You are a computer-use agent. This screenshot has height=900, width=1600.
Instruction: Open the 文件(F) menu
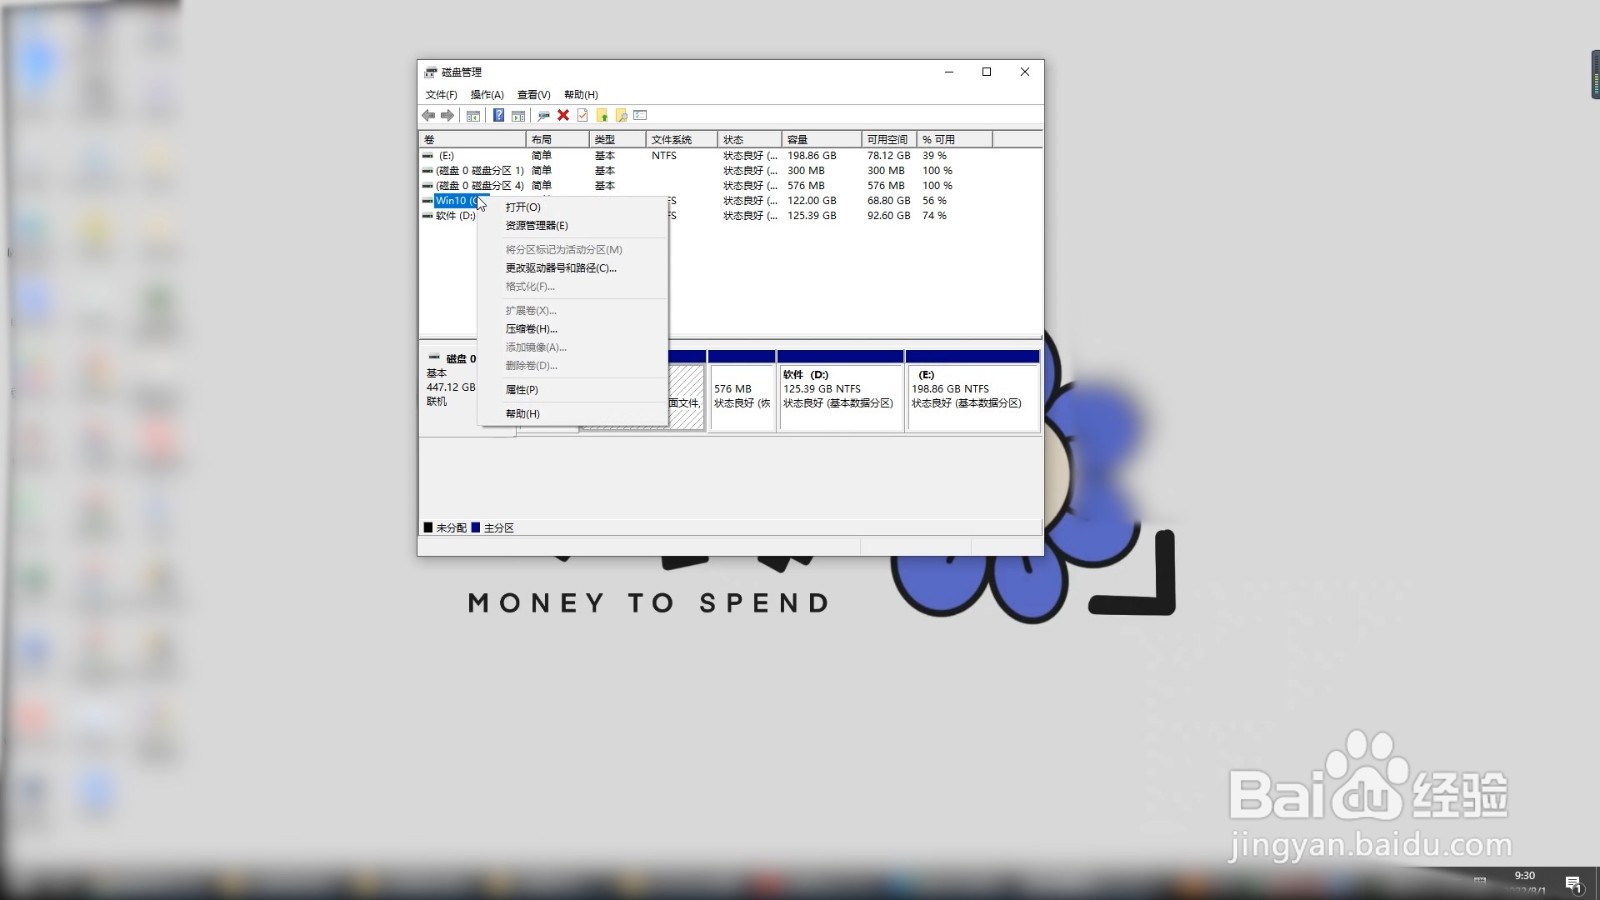tap(441, 95)
